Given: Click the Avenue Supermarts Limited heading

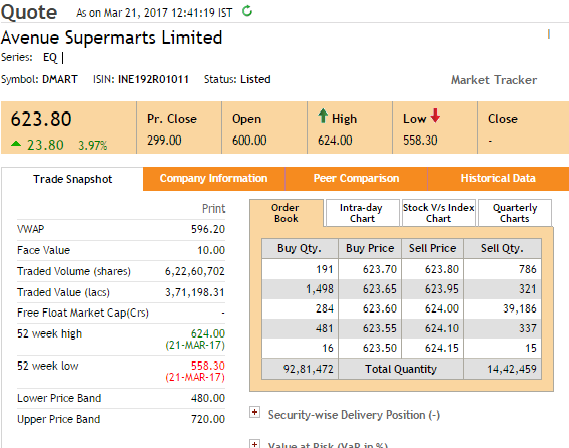Looking at the screenshot, I should pos(111,38).
